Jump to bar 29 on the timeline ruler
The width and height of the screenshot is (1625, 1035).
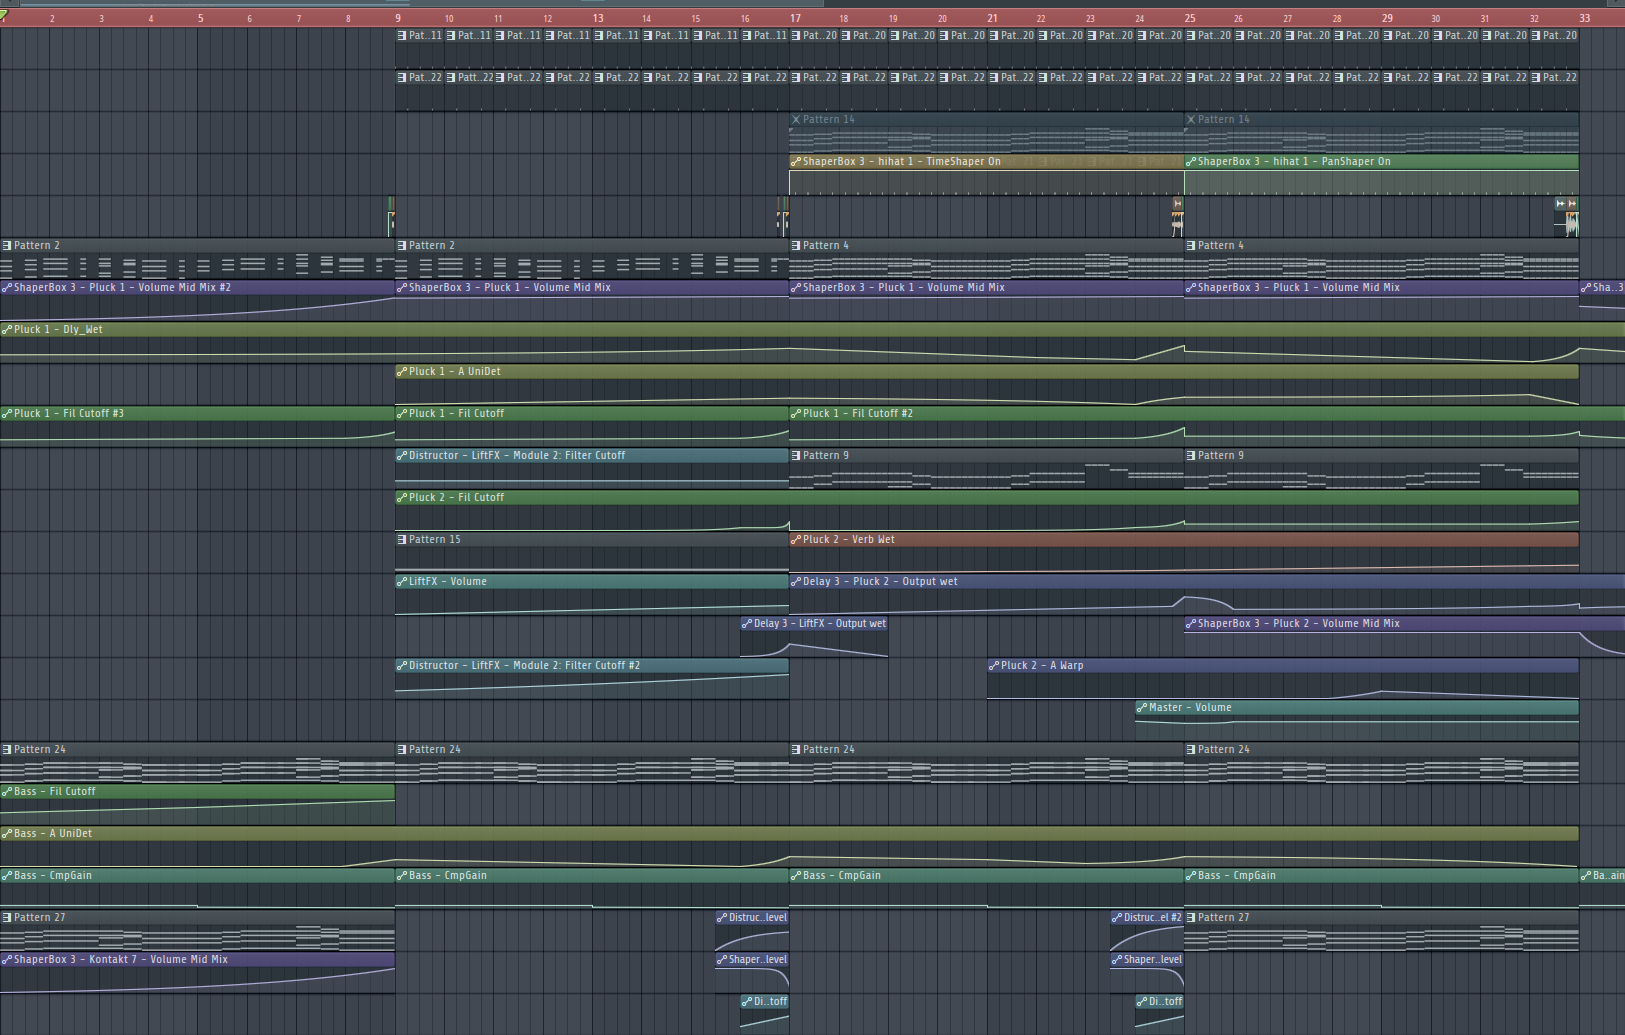point(1387,18)
